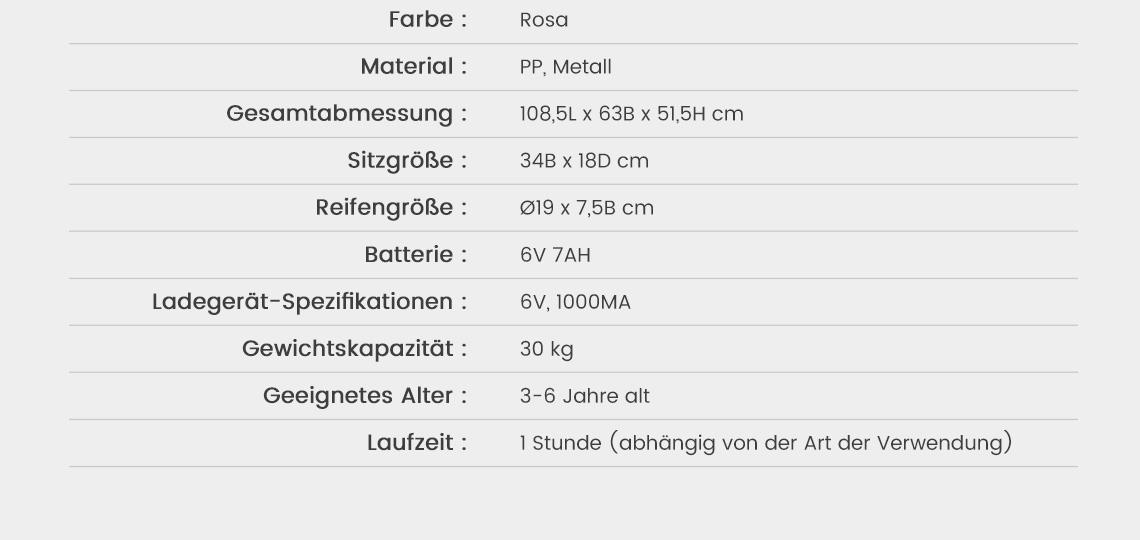Click the 'Gesamtabmessung :' label
This screenshot has width=1140, height=540.
point(347,114)
